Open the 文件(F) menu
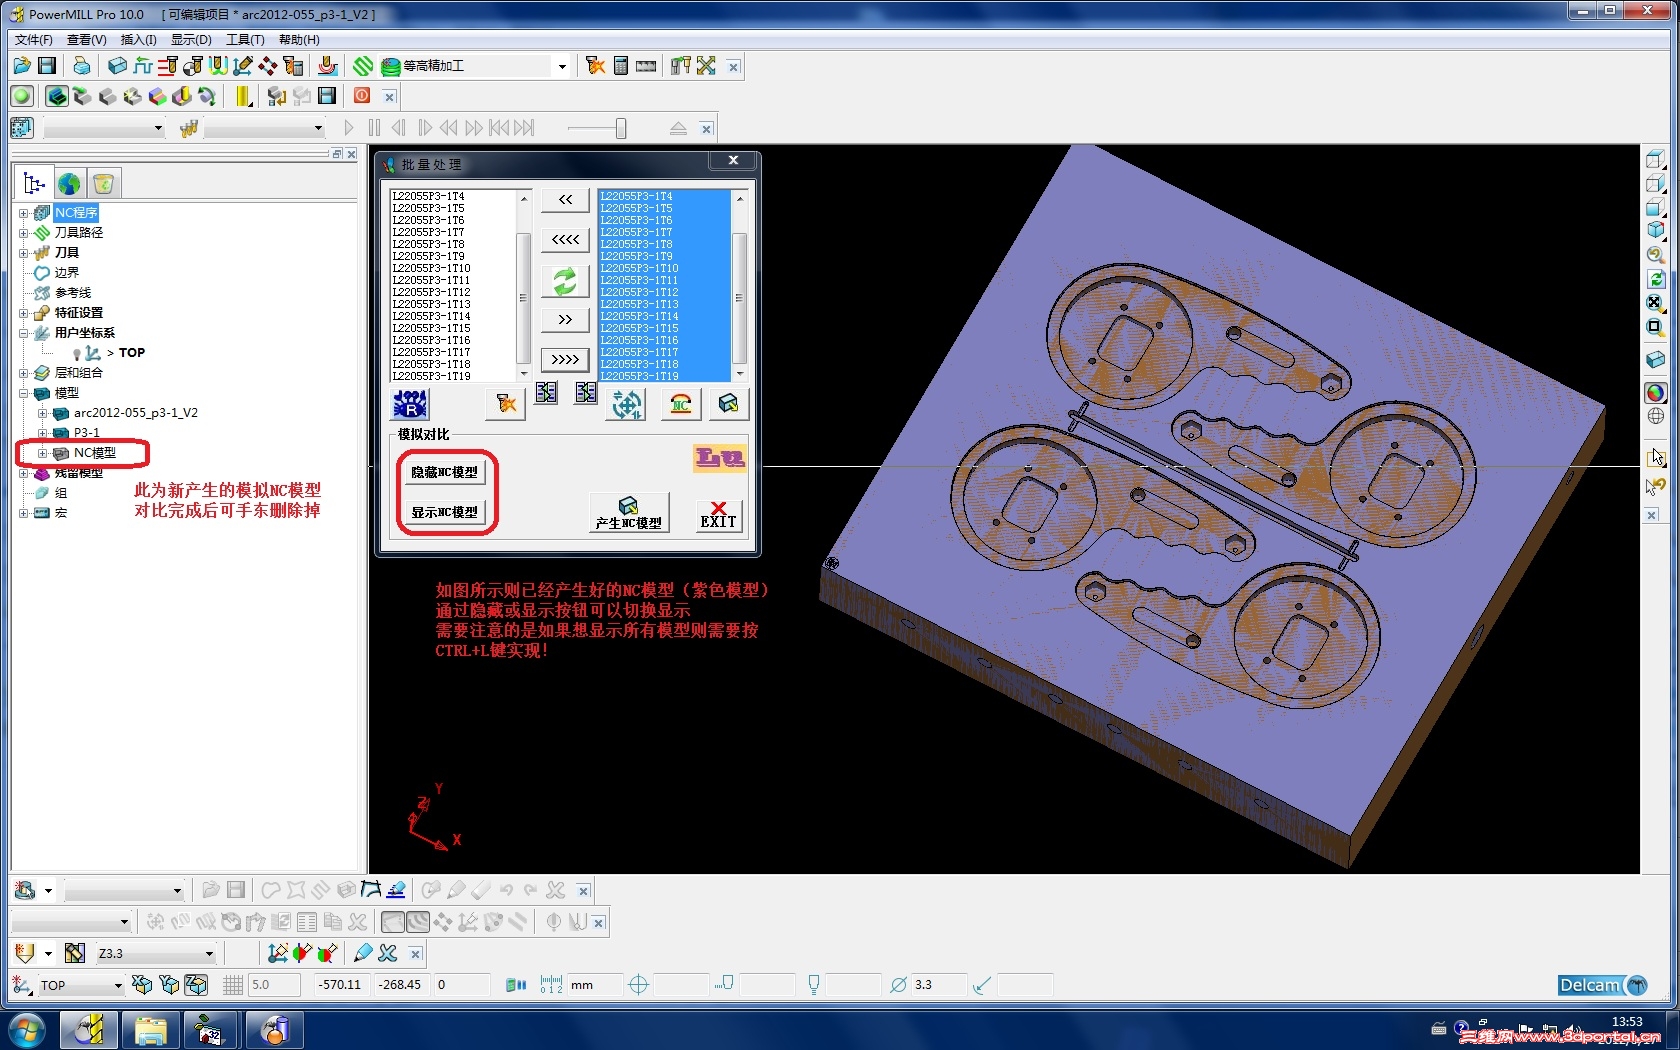The height and width of the screenshot is (1050, 1680). click(34, 40)
